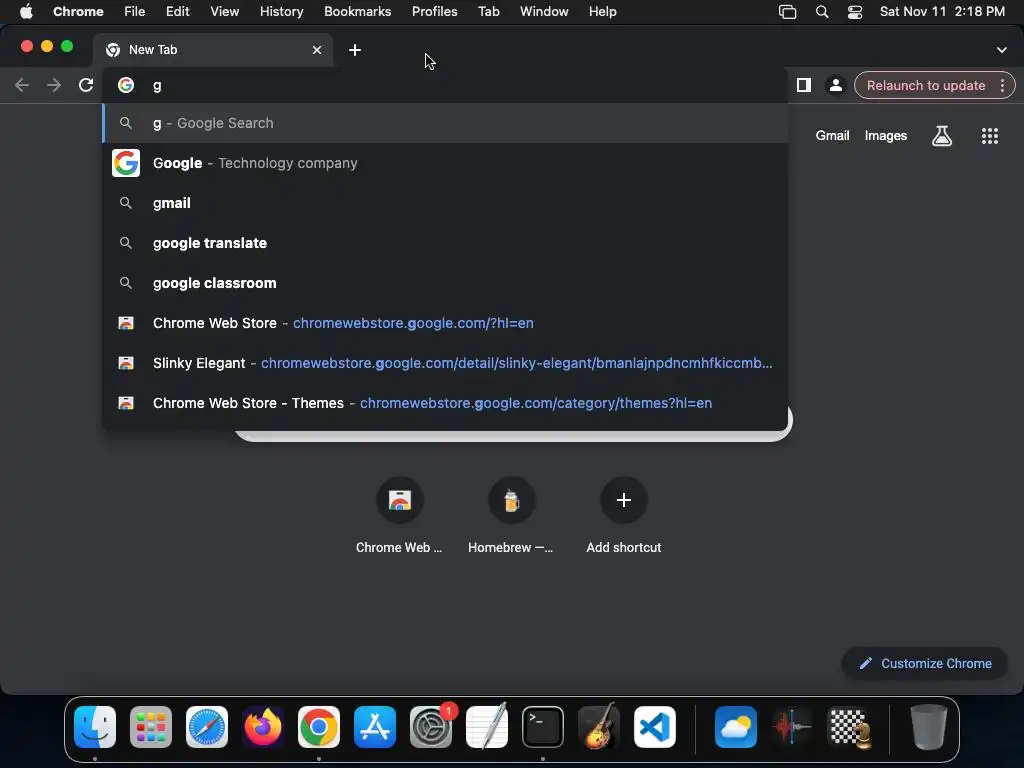Screen dimensions: 1024x768
Task: Open the Chrome menu bar item
Action: click(x=78, y=12)
